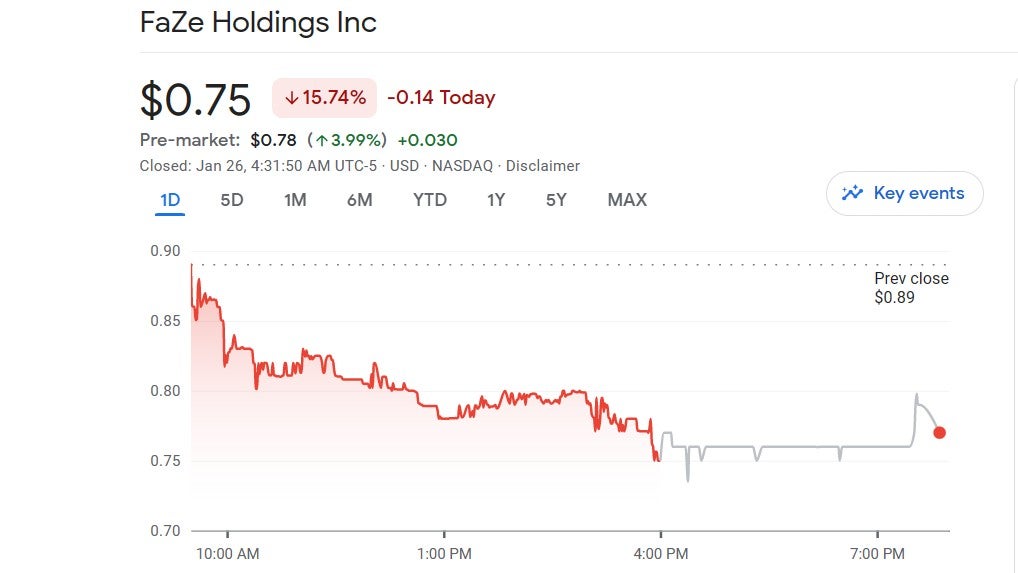Screen dimensions: 1018x573
Task: Click the red current-price dot on chart
Action: 939,432
